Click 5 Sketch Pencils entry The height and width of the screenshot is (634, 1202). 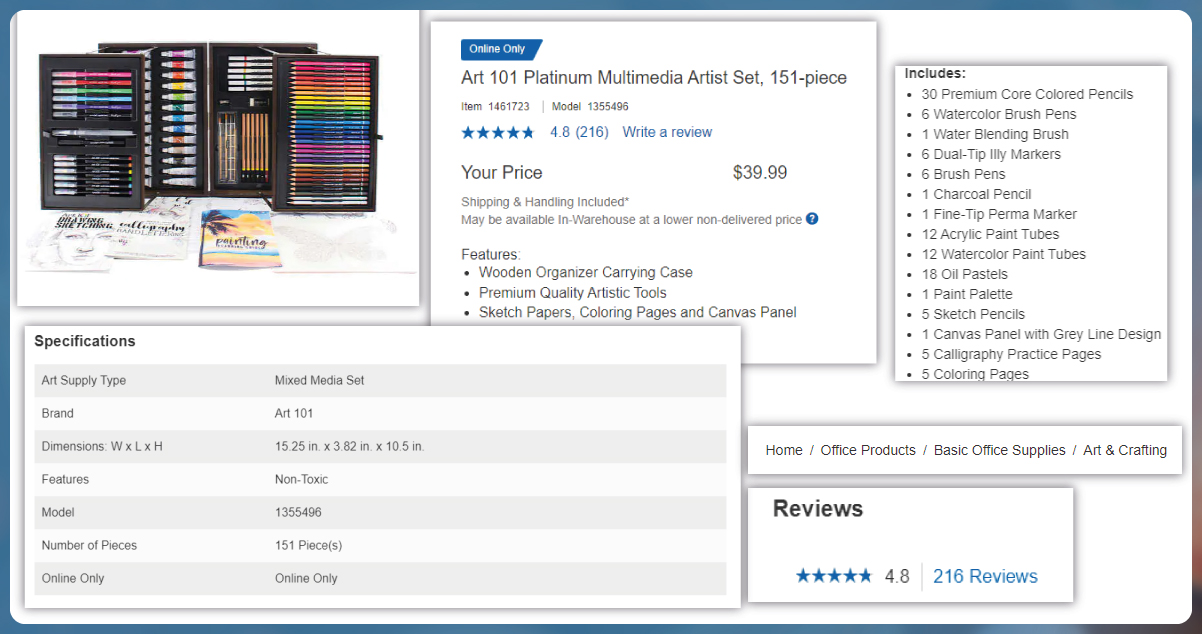tap(973, 314)
